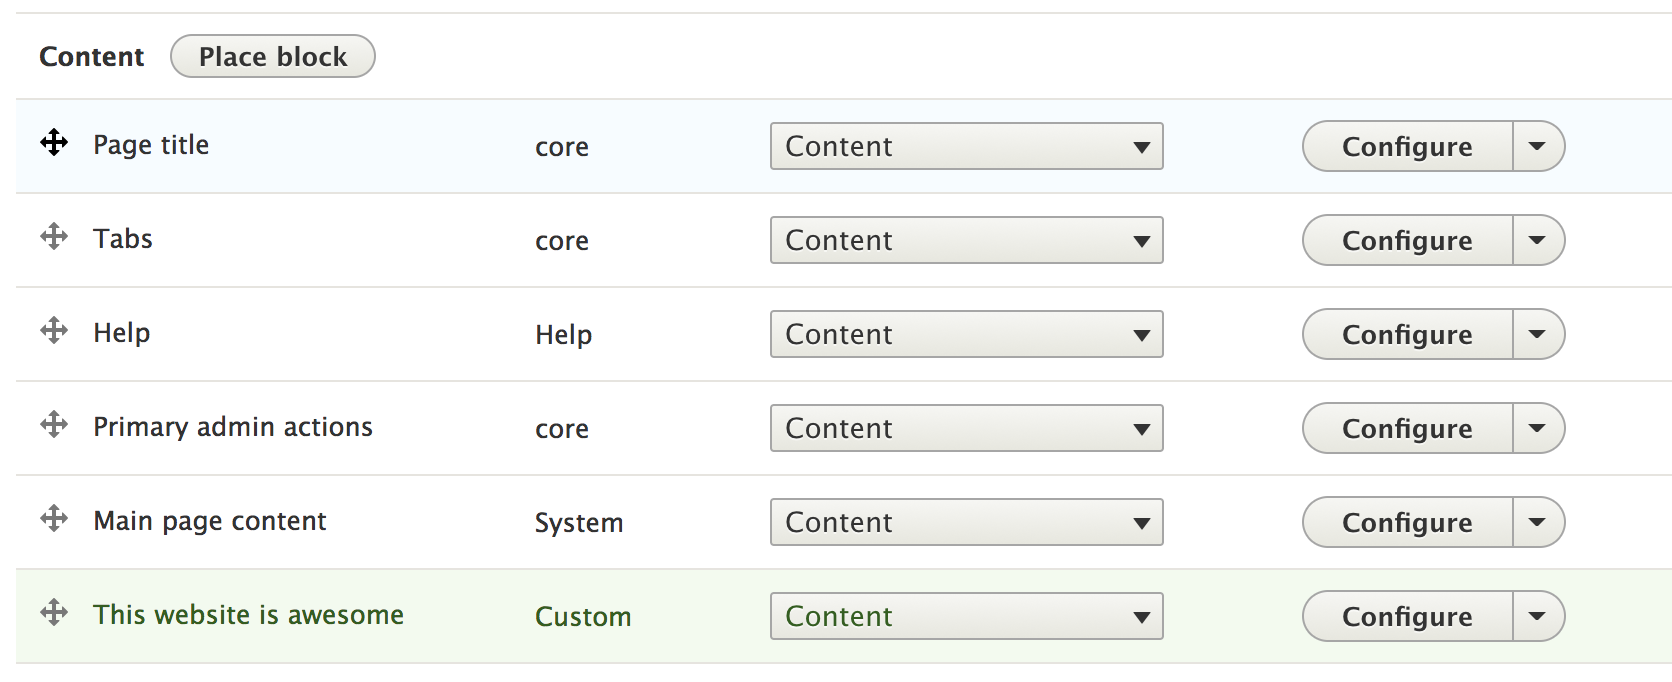This screenshot has width=1672, height=682.
Task: Configure the Page title block
Action: point(1407,146)
